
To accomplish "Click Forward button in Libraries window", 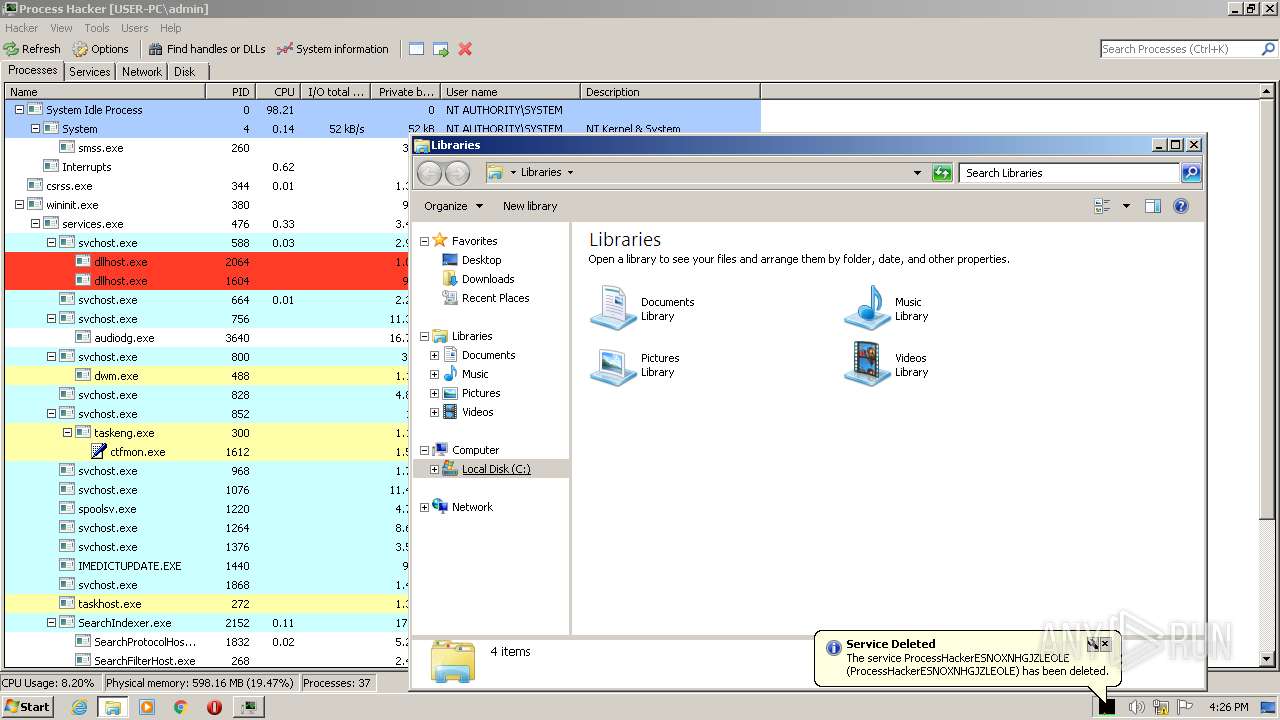I will click(457, 173).
